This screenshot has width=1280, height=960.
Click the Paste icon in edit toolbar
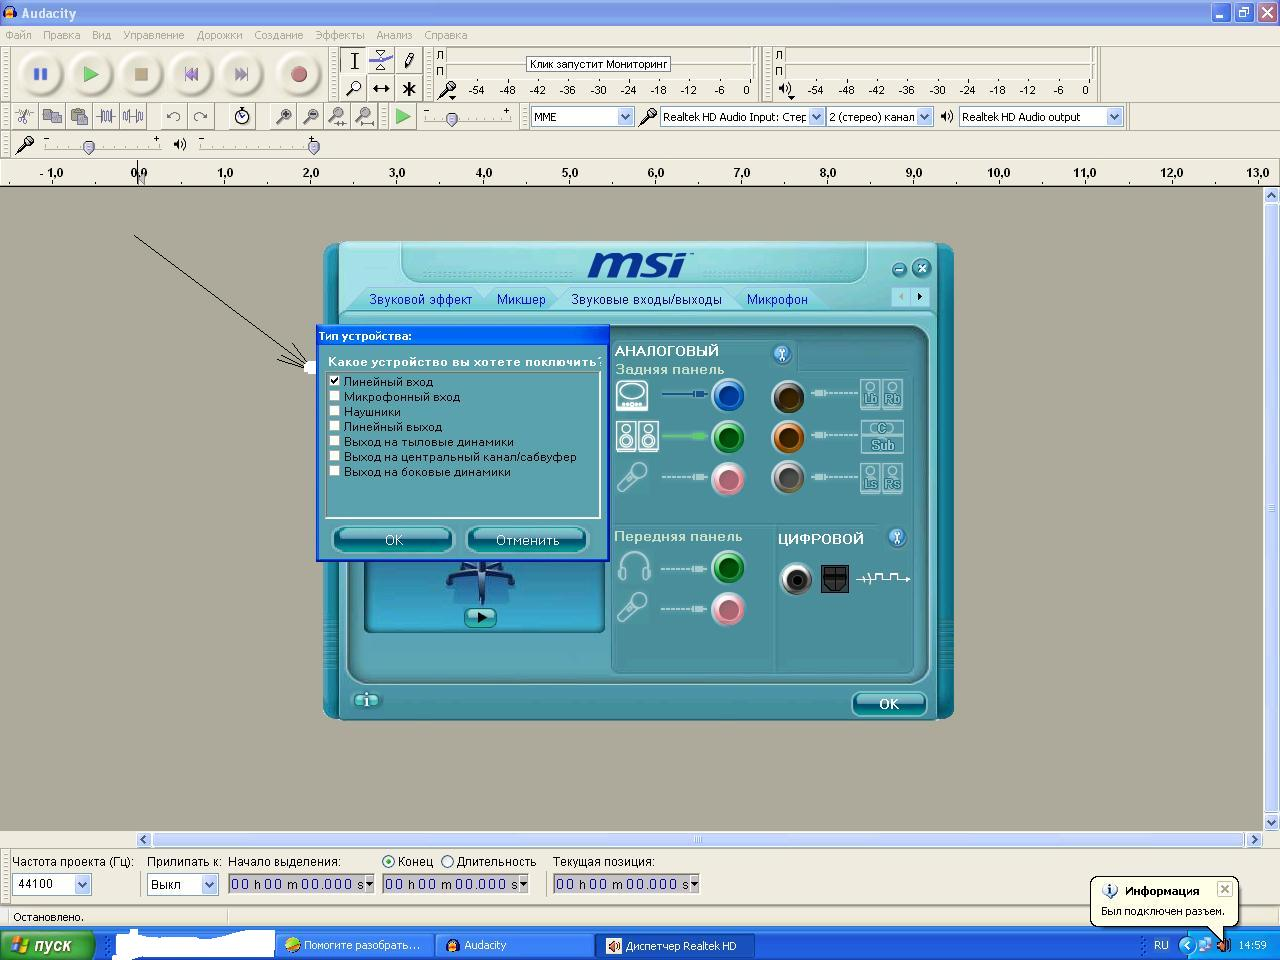click(79, 116)
